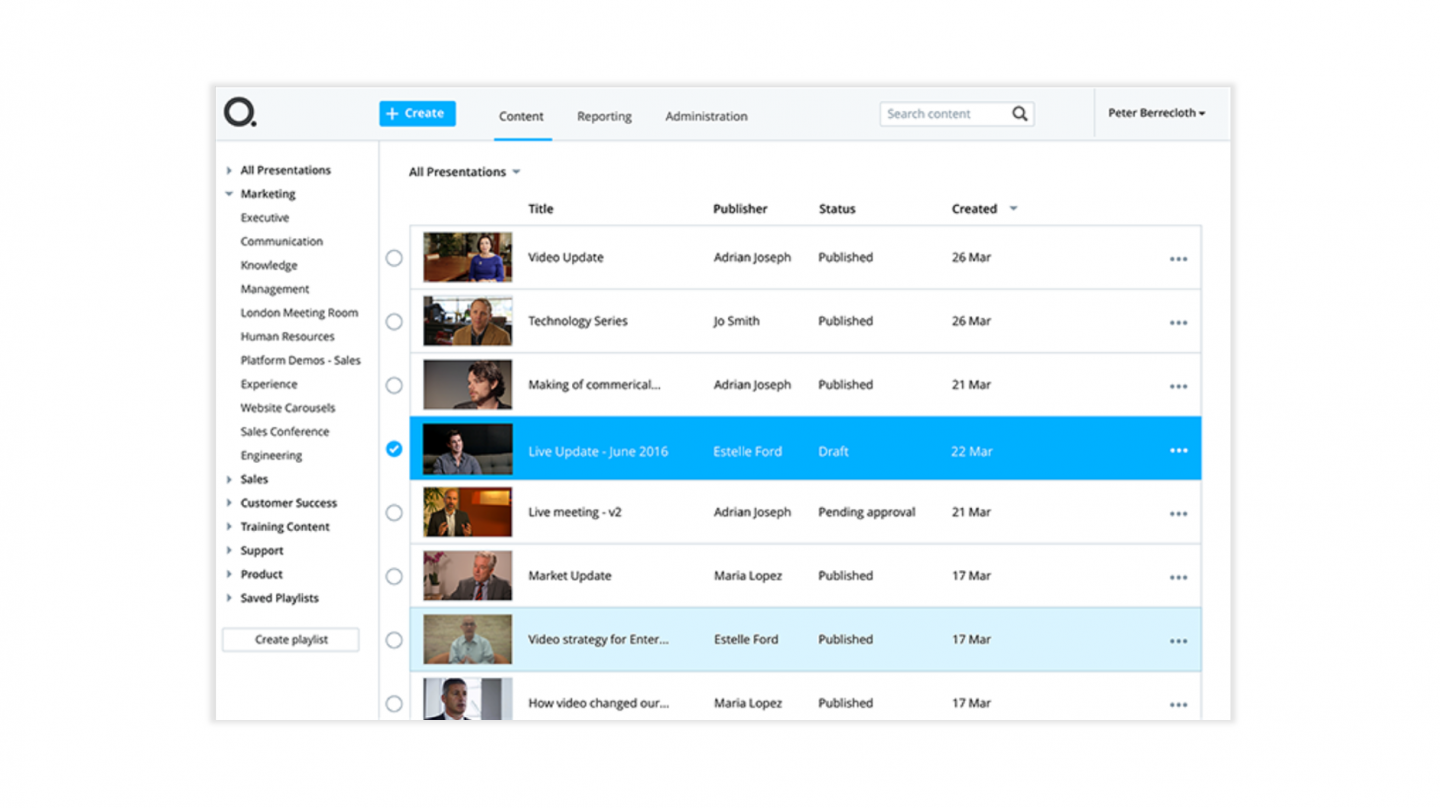Open ellipsis menu on Market Update row
Viewport: 1440px width, 808px height.
[x=1178, y=575]
